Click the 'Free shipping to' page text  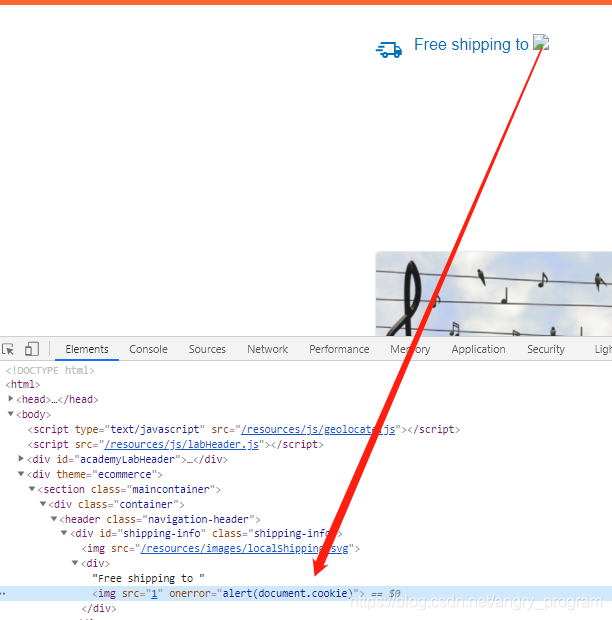[471, 44]
